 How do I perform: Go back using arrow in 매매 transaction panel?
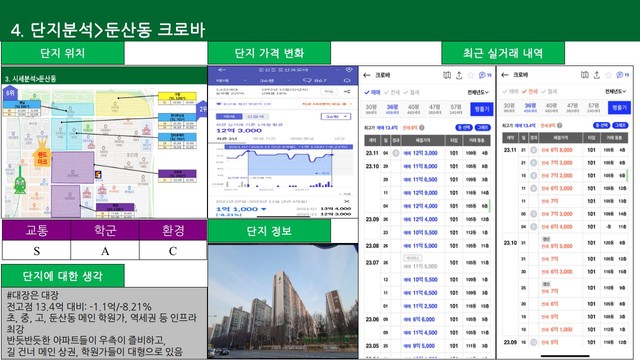click(x=367, y=75)
